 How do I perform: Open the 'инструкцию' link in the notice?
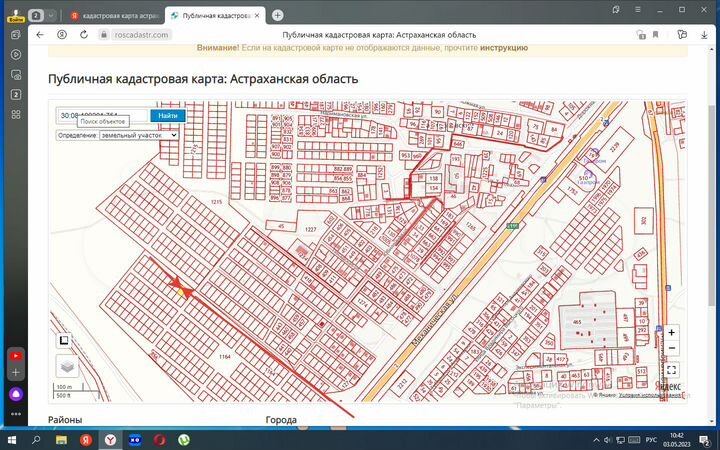(504, 47)
